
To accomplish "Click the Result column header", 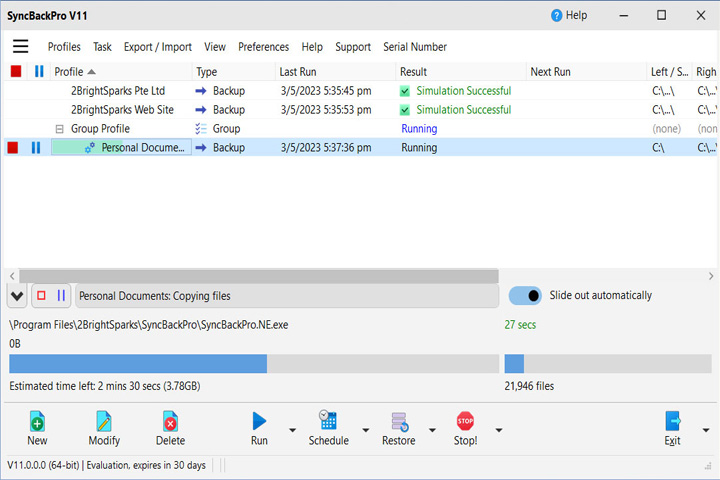I will 461,72.
